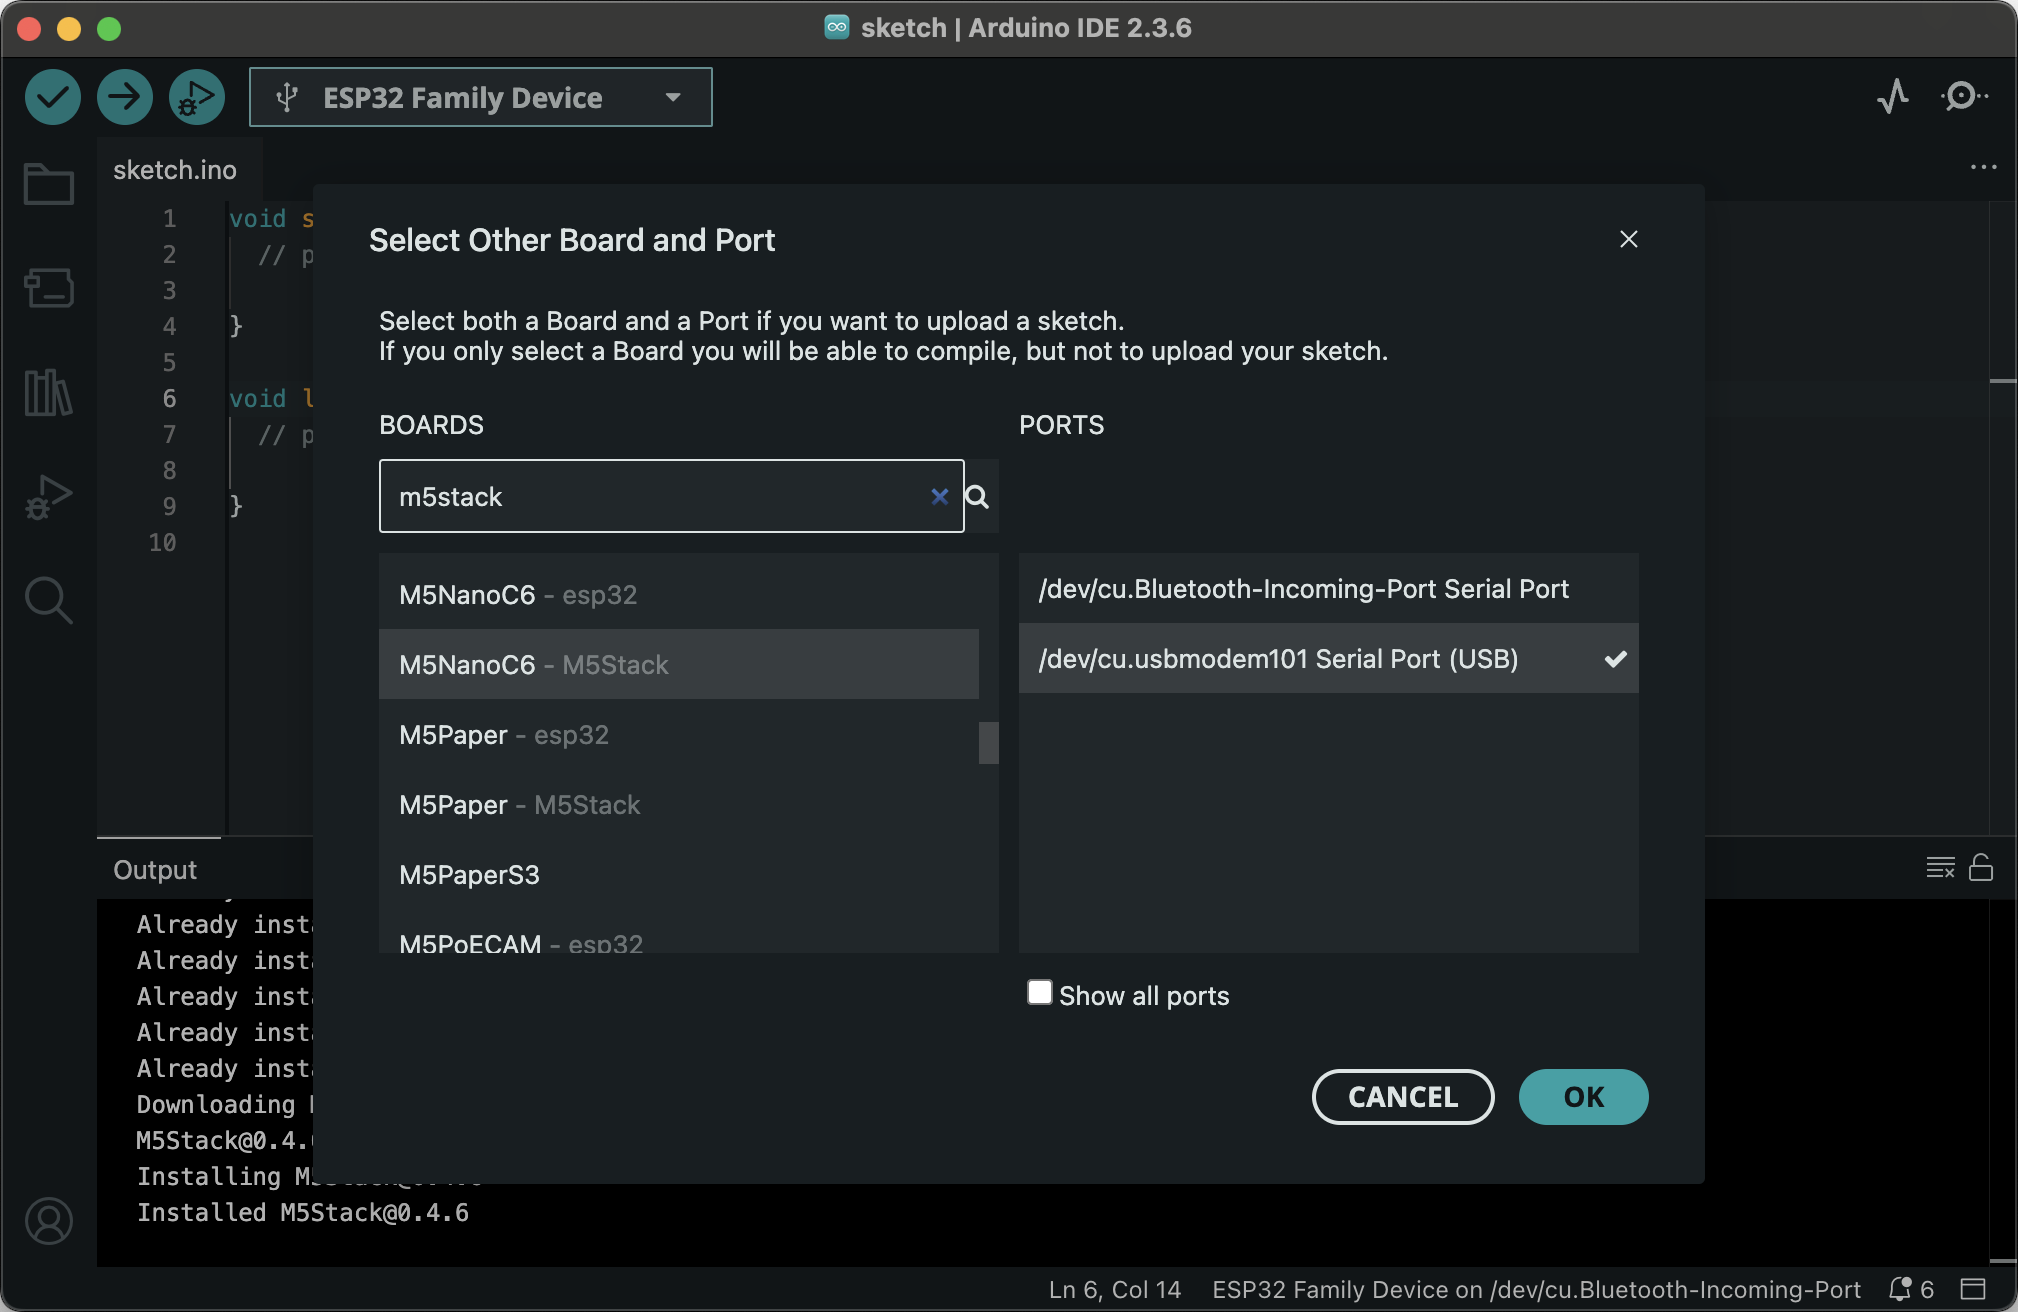Open the Sketchbook folder sidebar icon

point(48,184)
